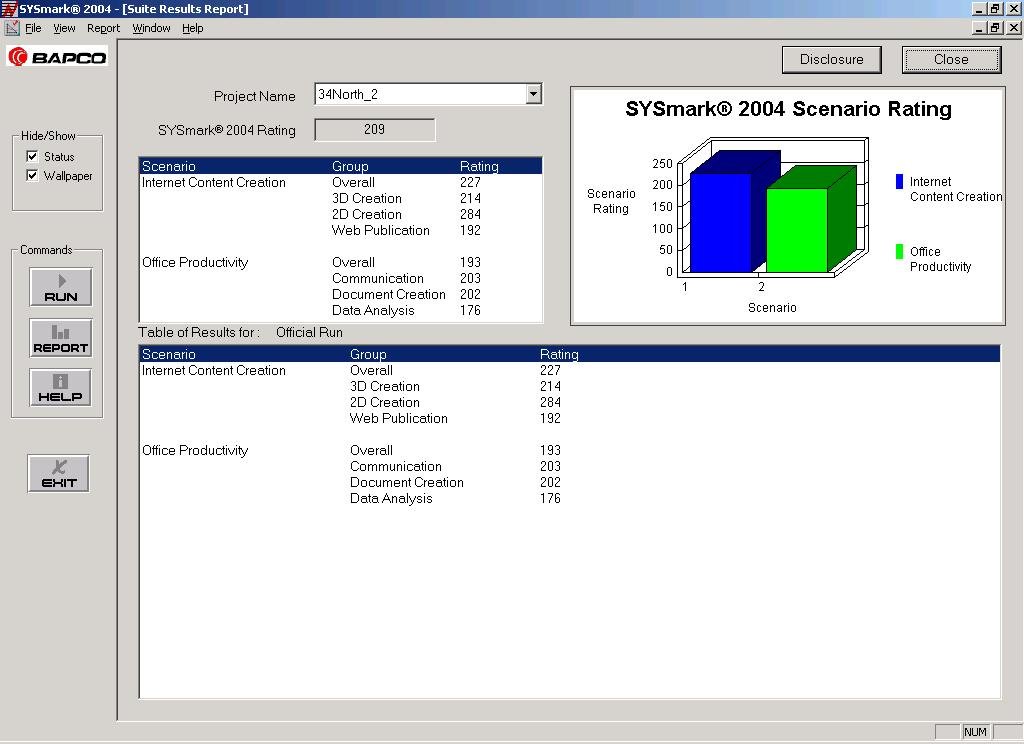Click the green Office Productivity legend swatch

899,251
